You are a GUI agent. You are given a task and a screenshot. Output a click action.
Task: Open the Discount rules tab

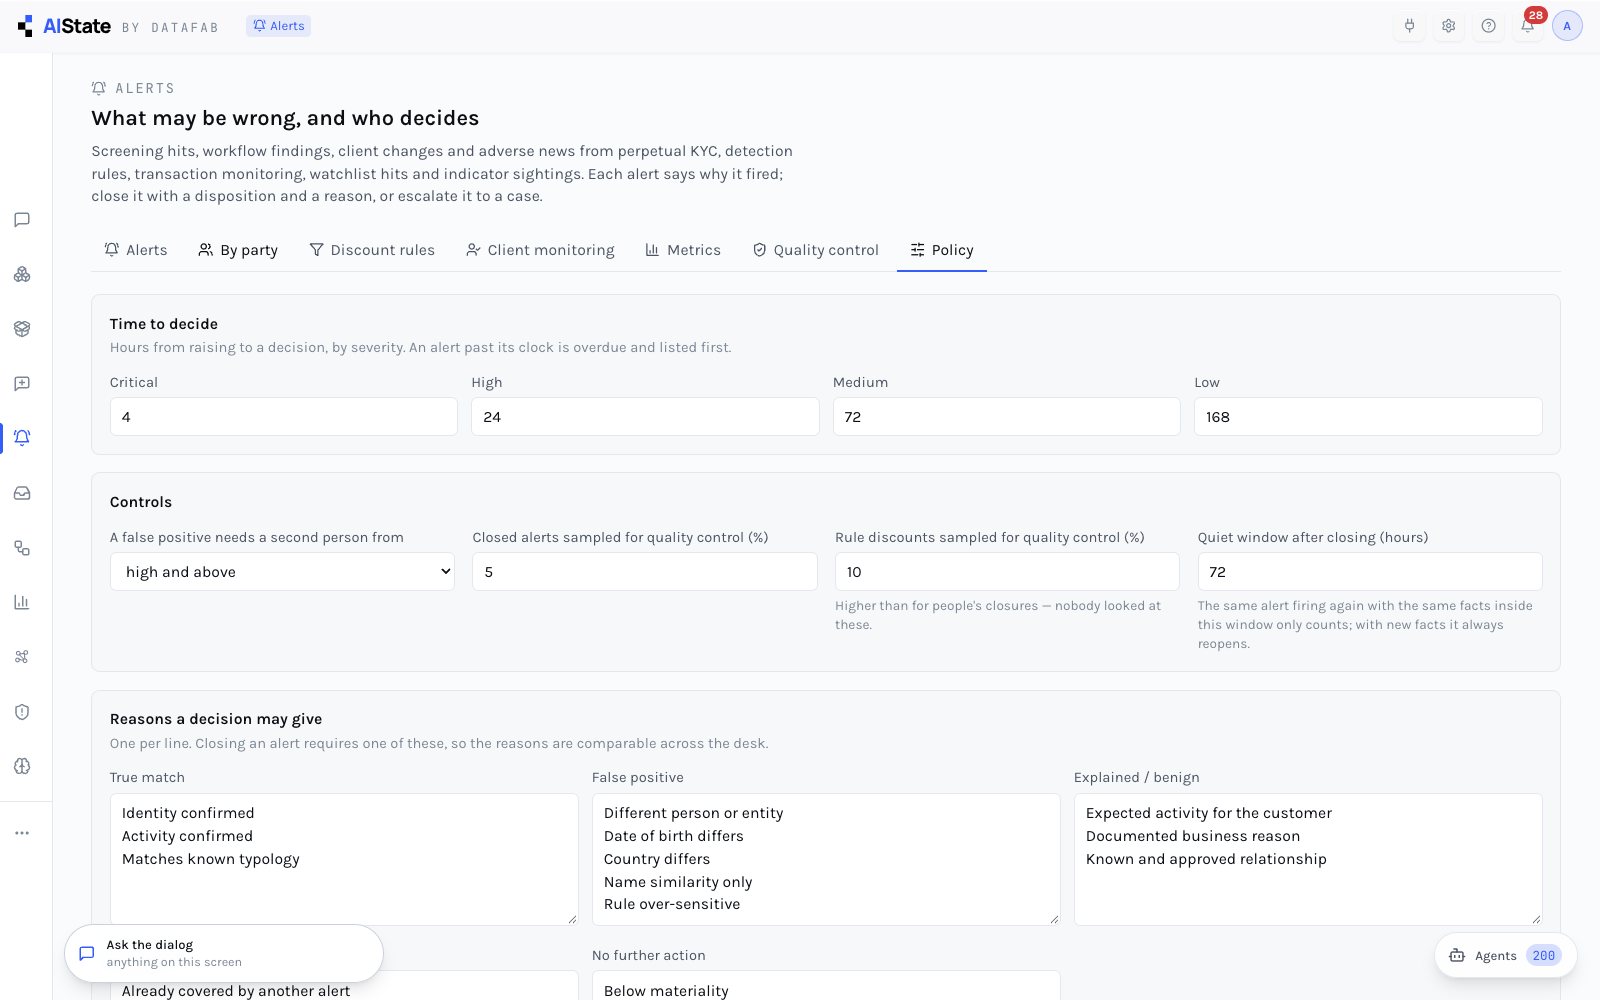click(372, 250)
